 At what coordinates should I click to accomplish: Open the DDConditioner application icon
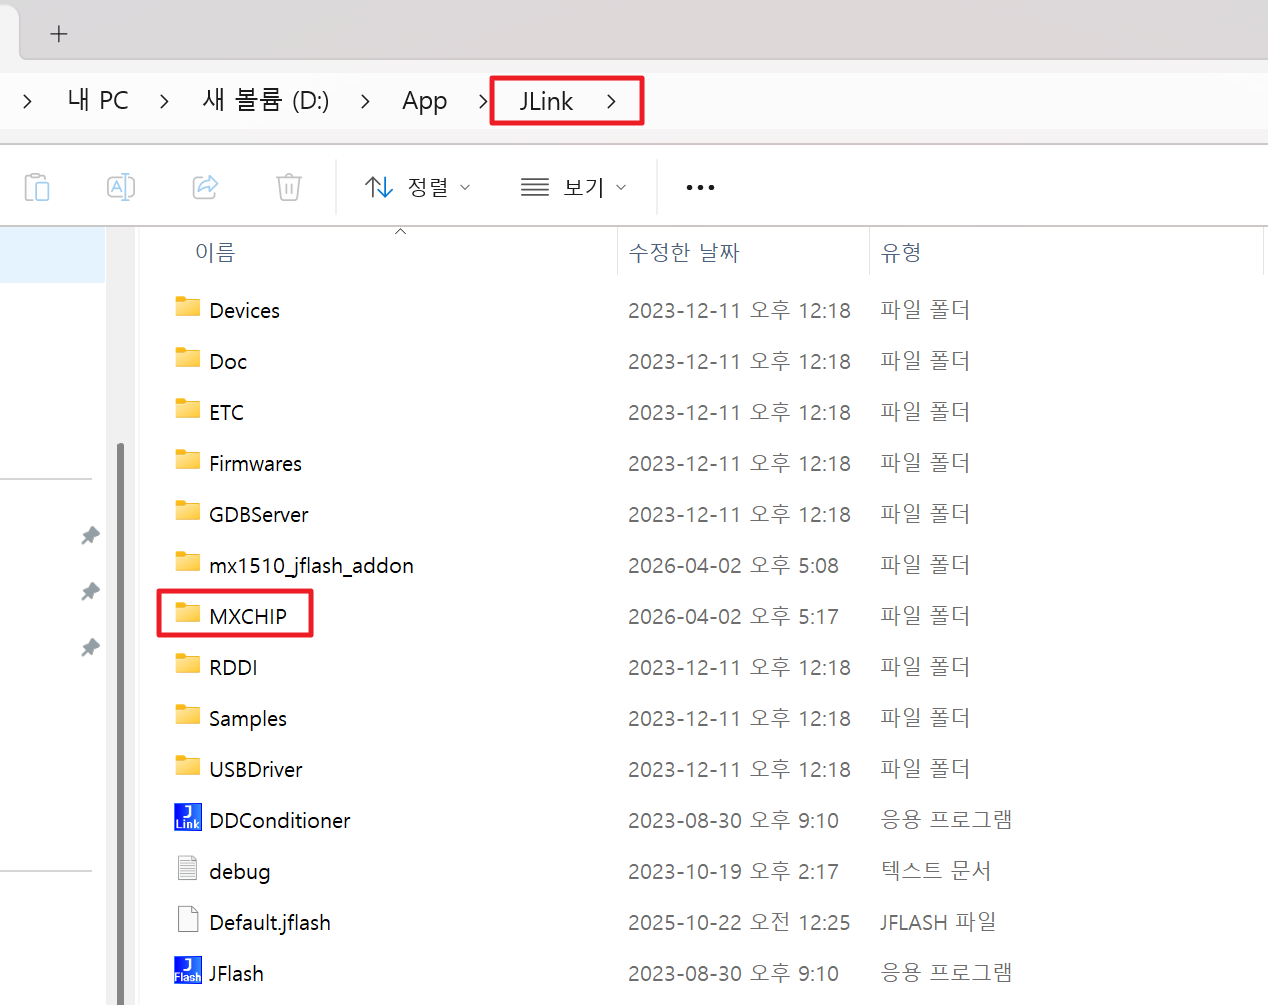click(188, 818)
